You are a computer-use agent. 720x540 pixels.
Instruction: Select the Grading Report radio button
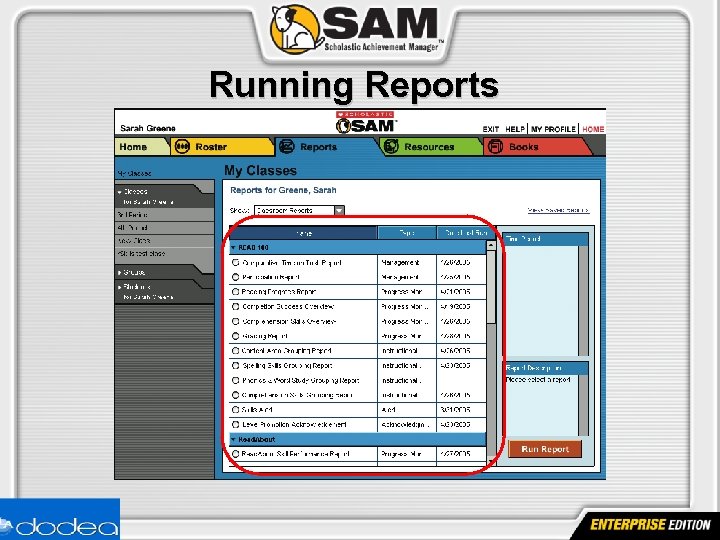click(236, 336)
